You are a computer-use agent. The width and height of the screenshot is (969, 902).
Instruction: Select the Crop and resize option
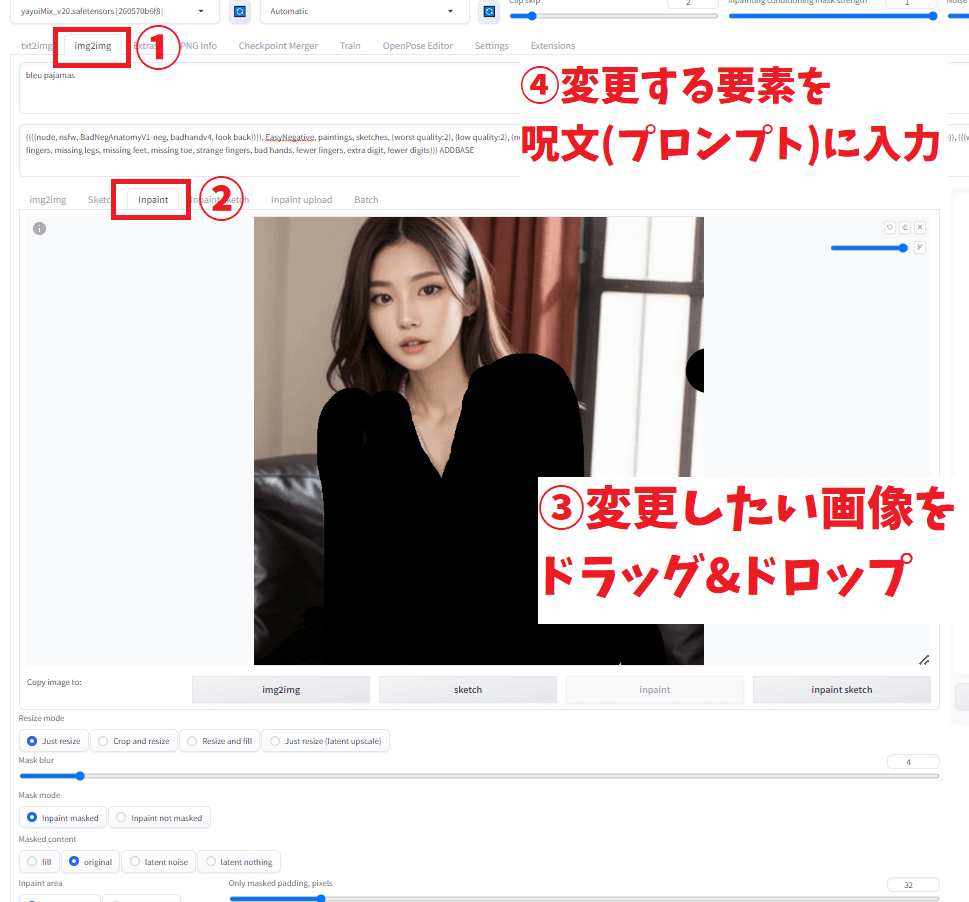click(x=133, y=741)
